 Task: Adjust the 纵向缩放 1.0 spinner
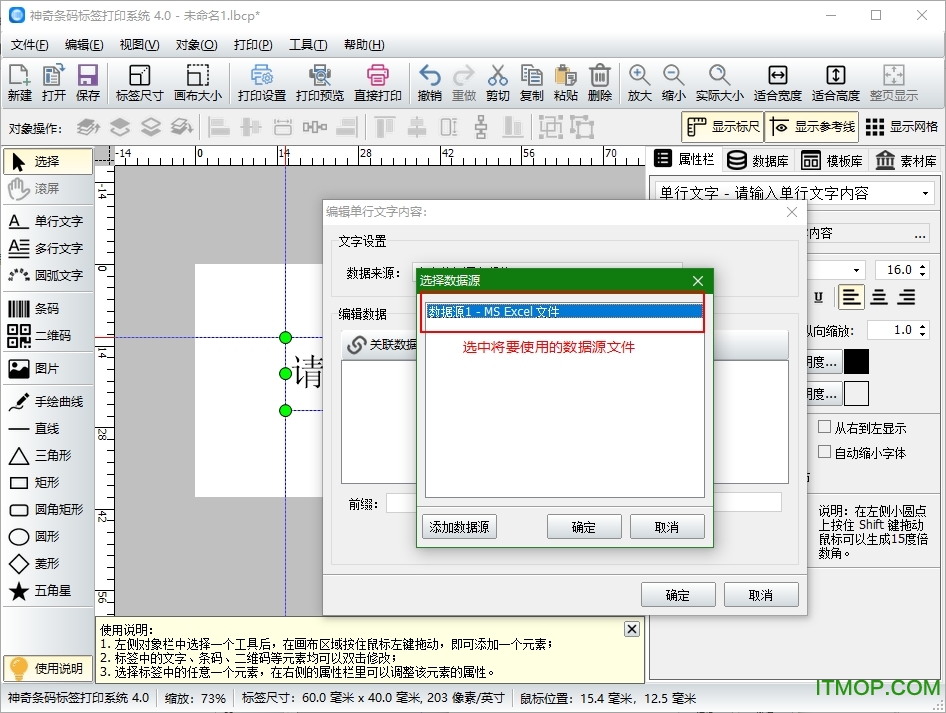[x=923, y=330]
